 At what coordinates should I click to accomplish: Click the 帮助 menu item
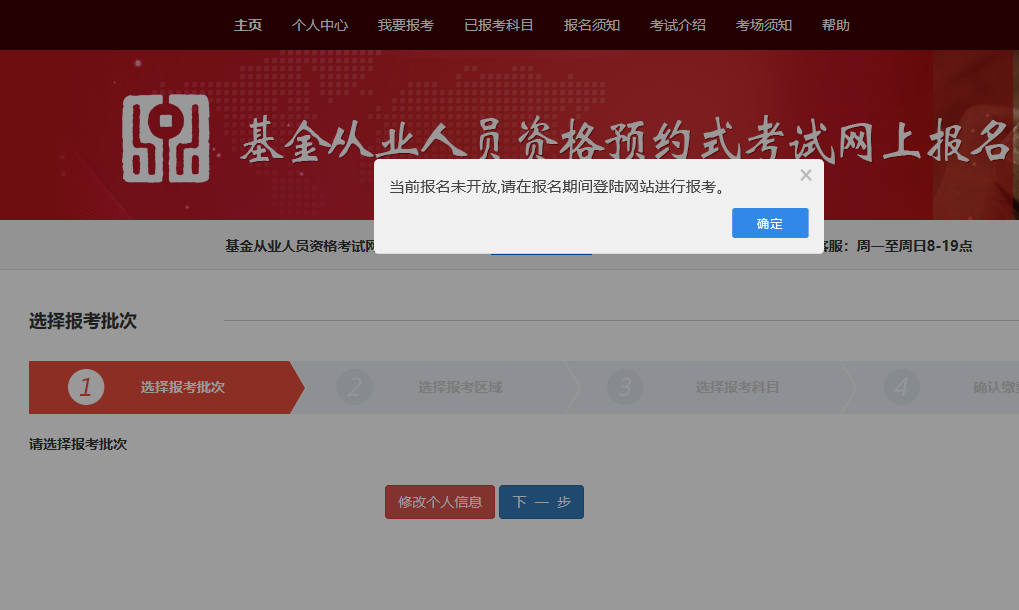click(835, 25)
